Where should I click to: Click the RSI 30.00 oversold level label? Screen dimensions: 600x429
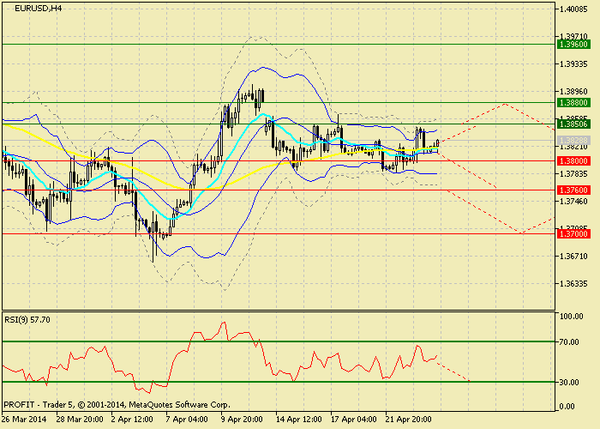pyautogui.click(x=569, y=382)
